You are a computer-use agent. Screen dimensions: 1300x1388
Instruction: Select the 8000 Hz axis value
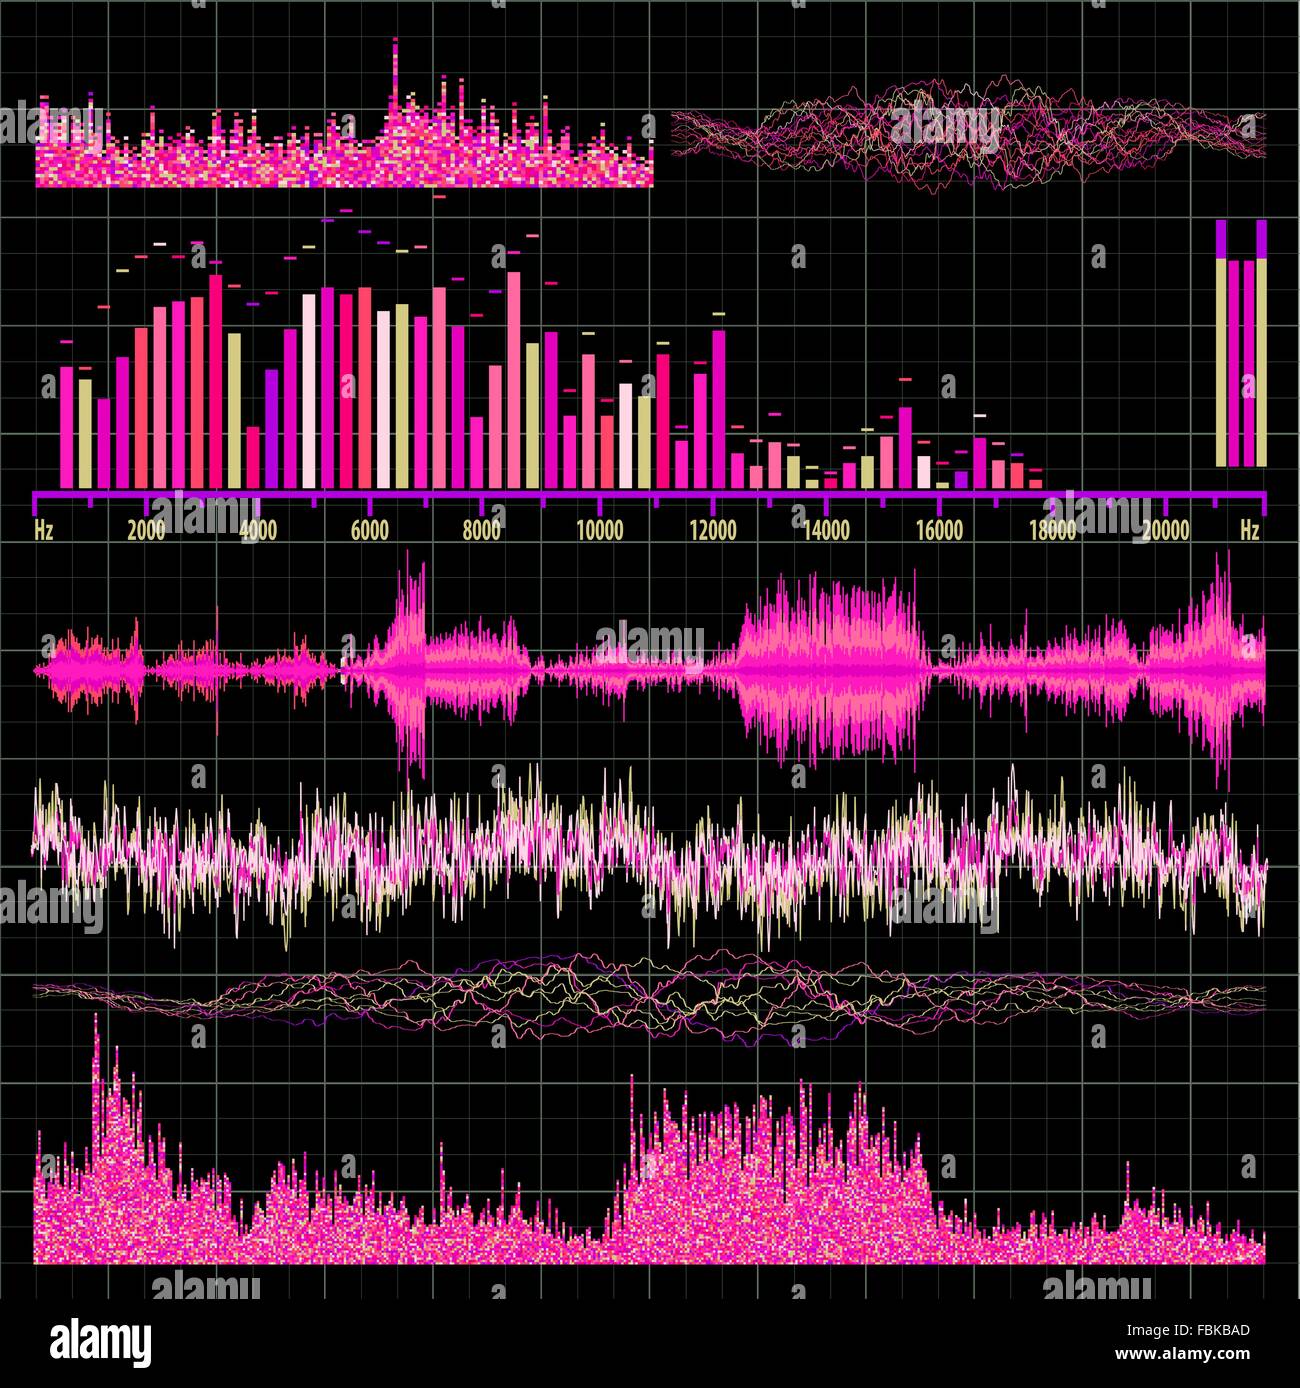pos(482,529)
